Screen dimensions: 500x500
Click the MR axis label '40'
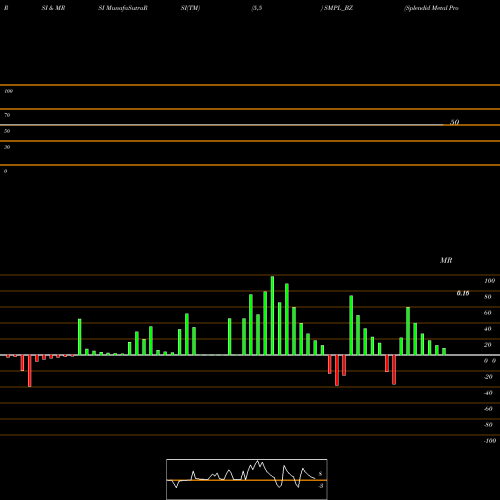tap(488, 329)
